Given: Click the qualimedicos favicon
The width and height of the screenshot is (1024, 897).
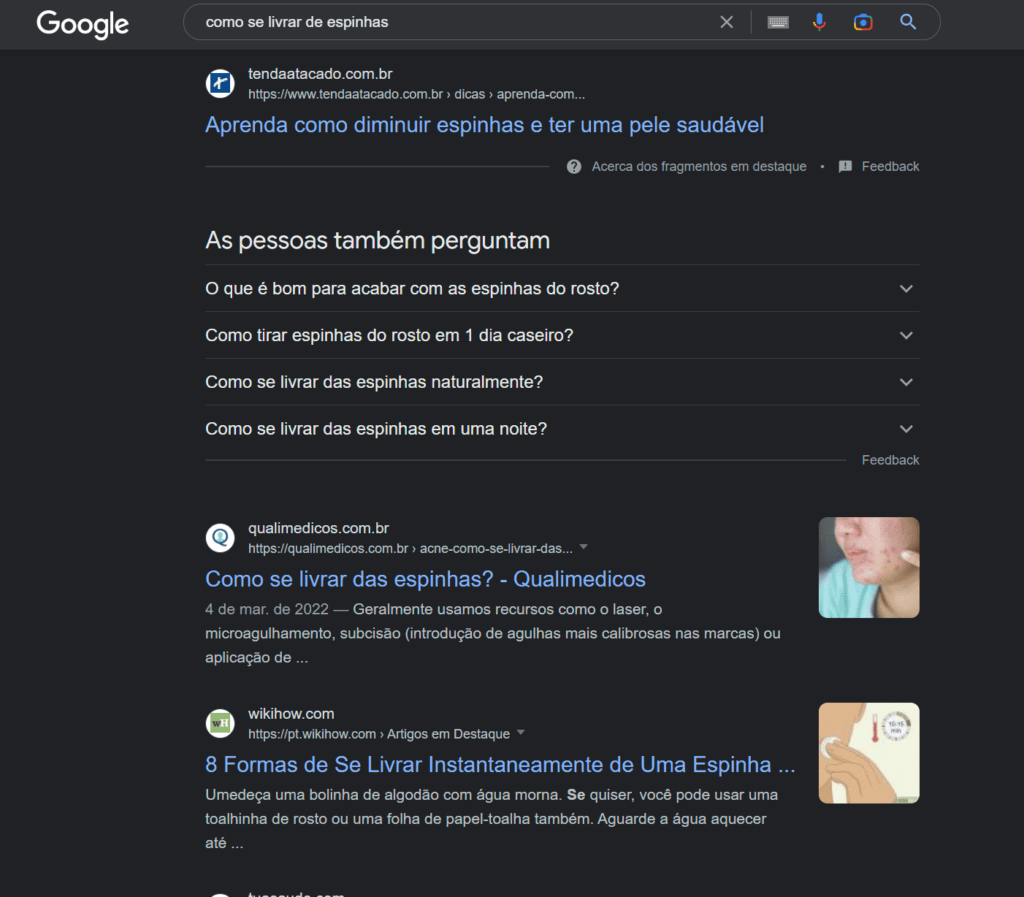Looking at the screenshot, I should click(x=220, y=538).
